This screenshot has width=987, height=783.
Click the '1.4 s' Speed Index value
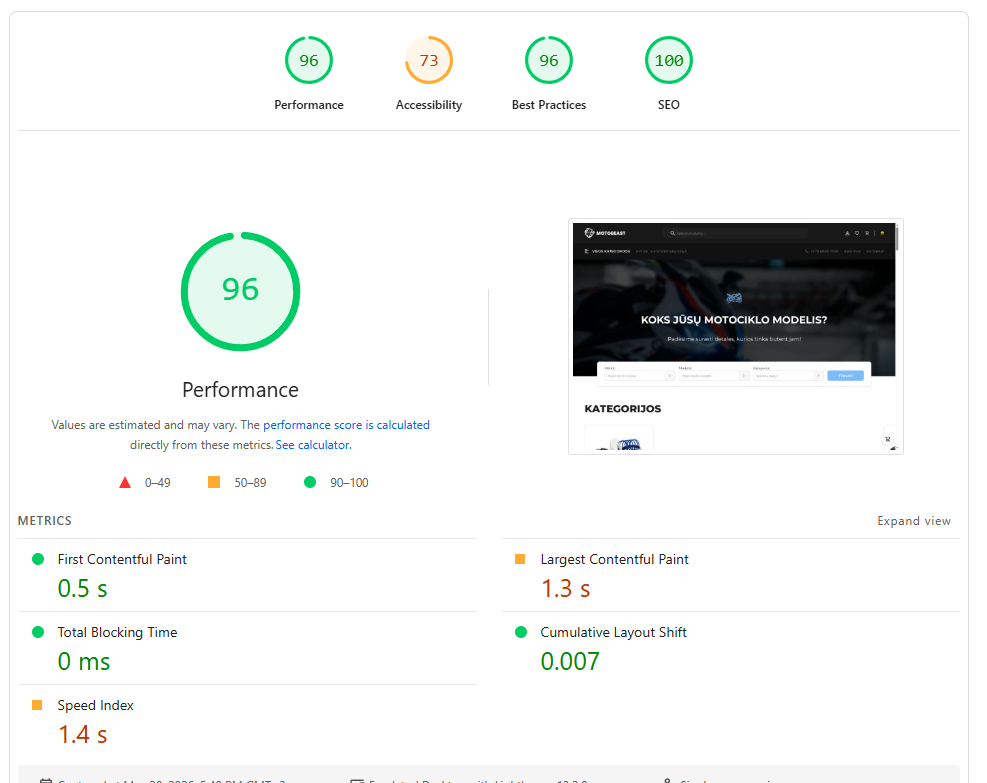pos(82,735)
